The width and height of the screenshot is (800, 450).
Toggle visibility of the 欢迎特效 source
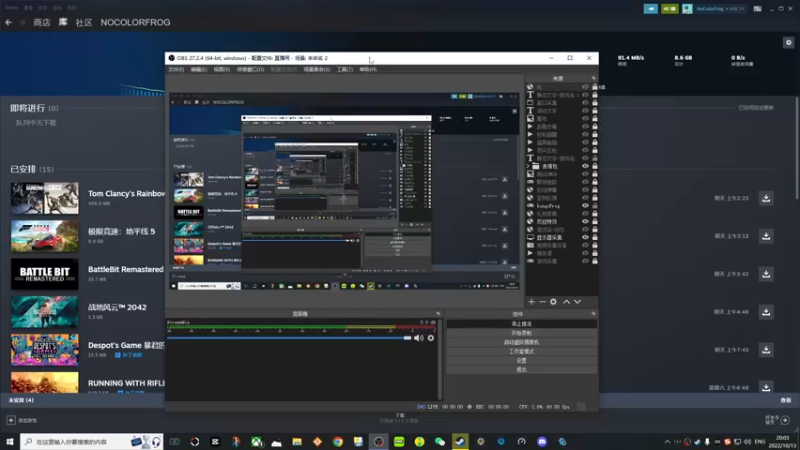point(585,221)
